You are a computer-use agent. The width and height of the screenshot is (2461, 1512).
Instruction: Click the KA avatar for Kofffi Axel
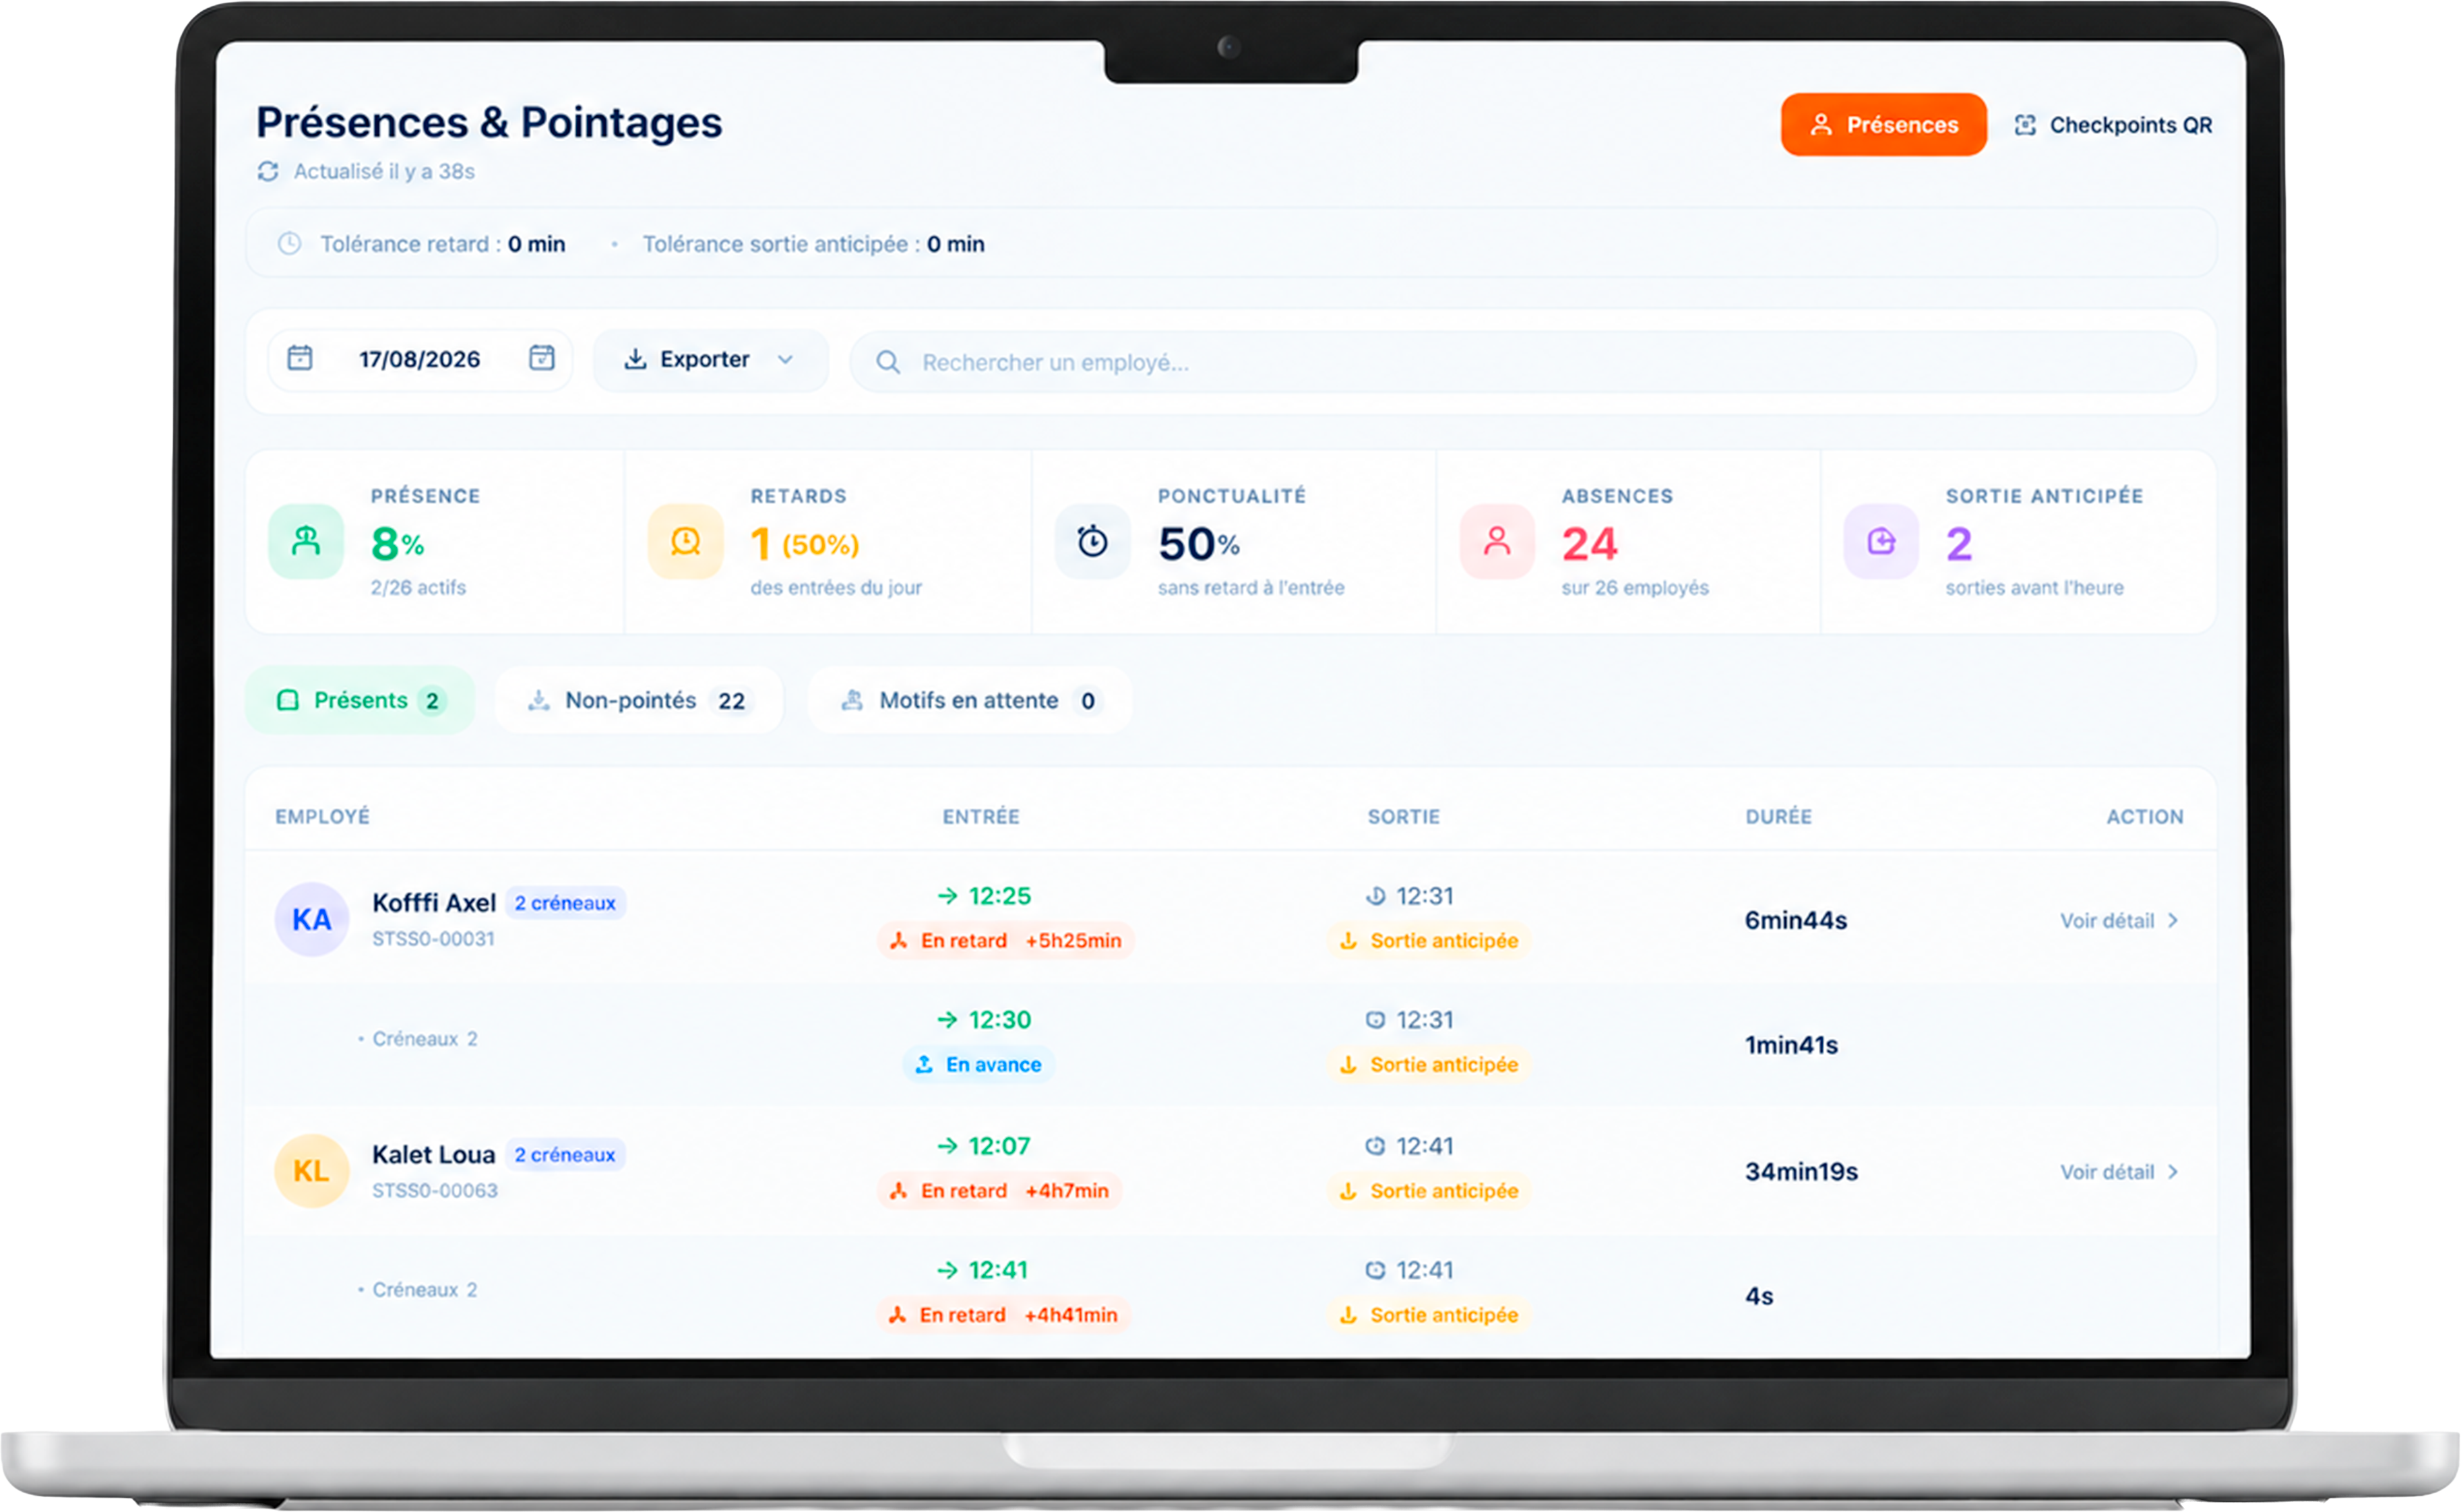point(312,920)
